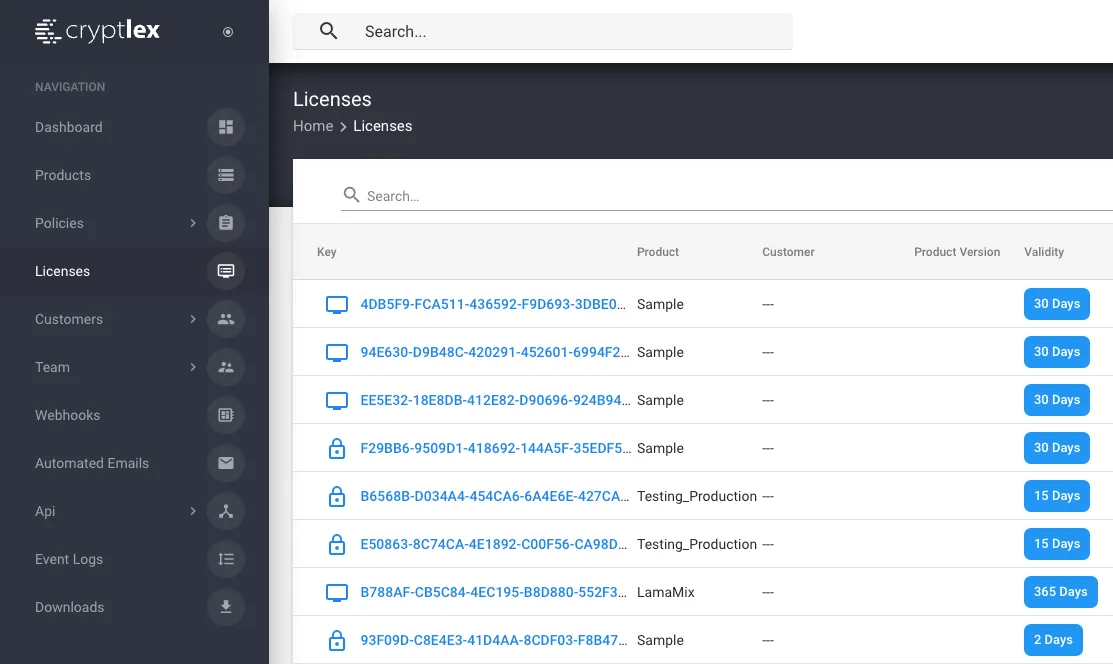The height and width of the screenshot is (664, 1113).
Task: Open LamaMix license key B788AF
Action: [494, 592]
